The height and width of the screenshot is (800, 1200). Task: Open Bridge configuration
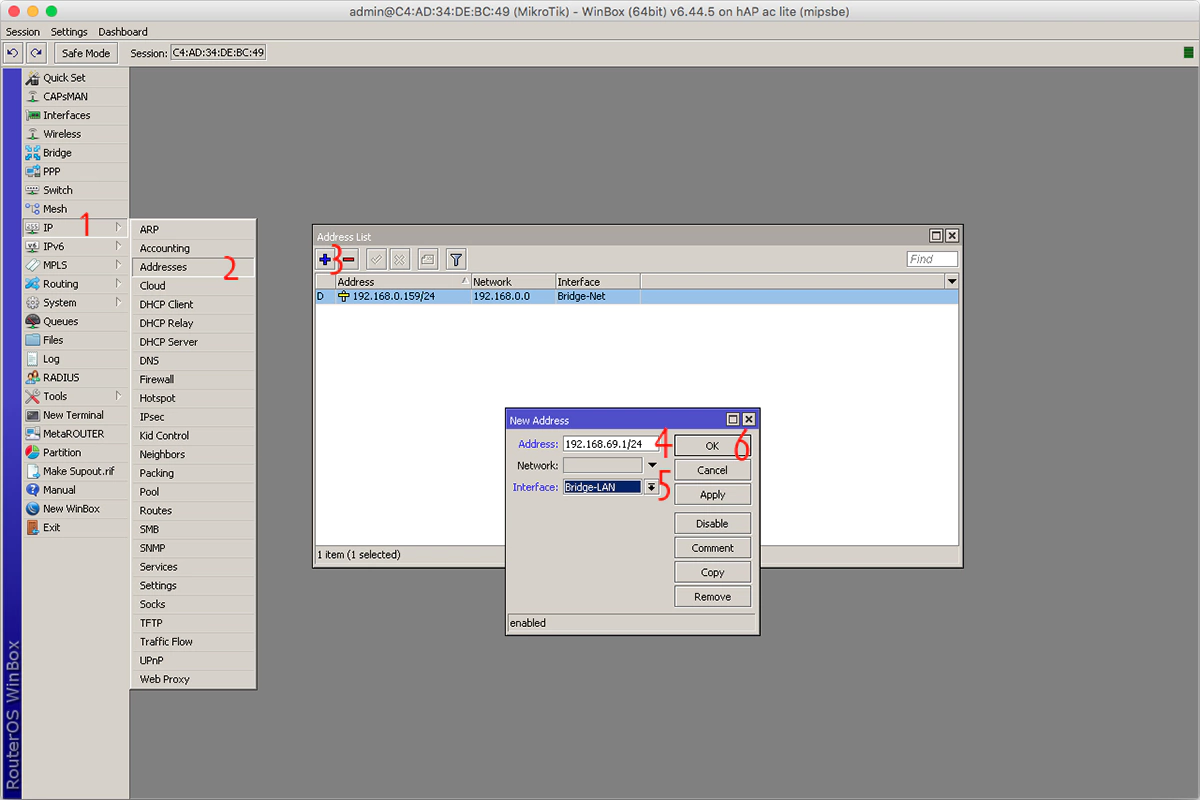76,153
